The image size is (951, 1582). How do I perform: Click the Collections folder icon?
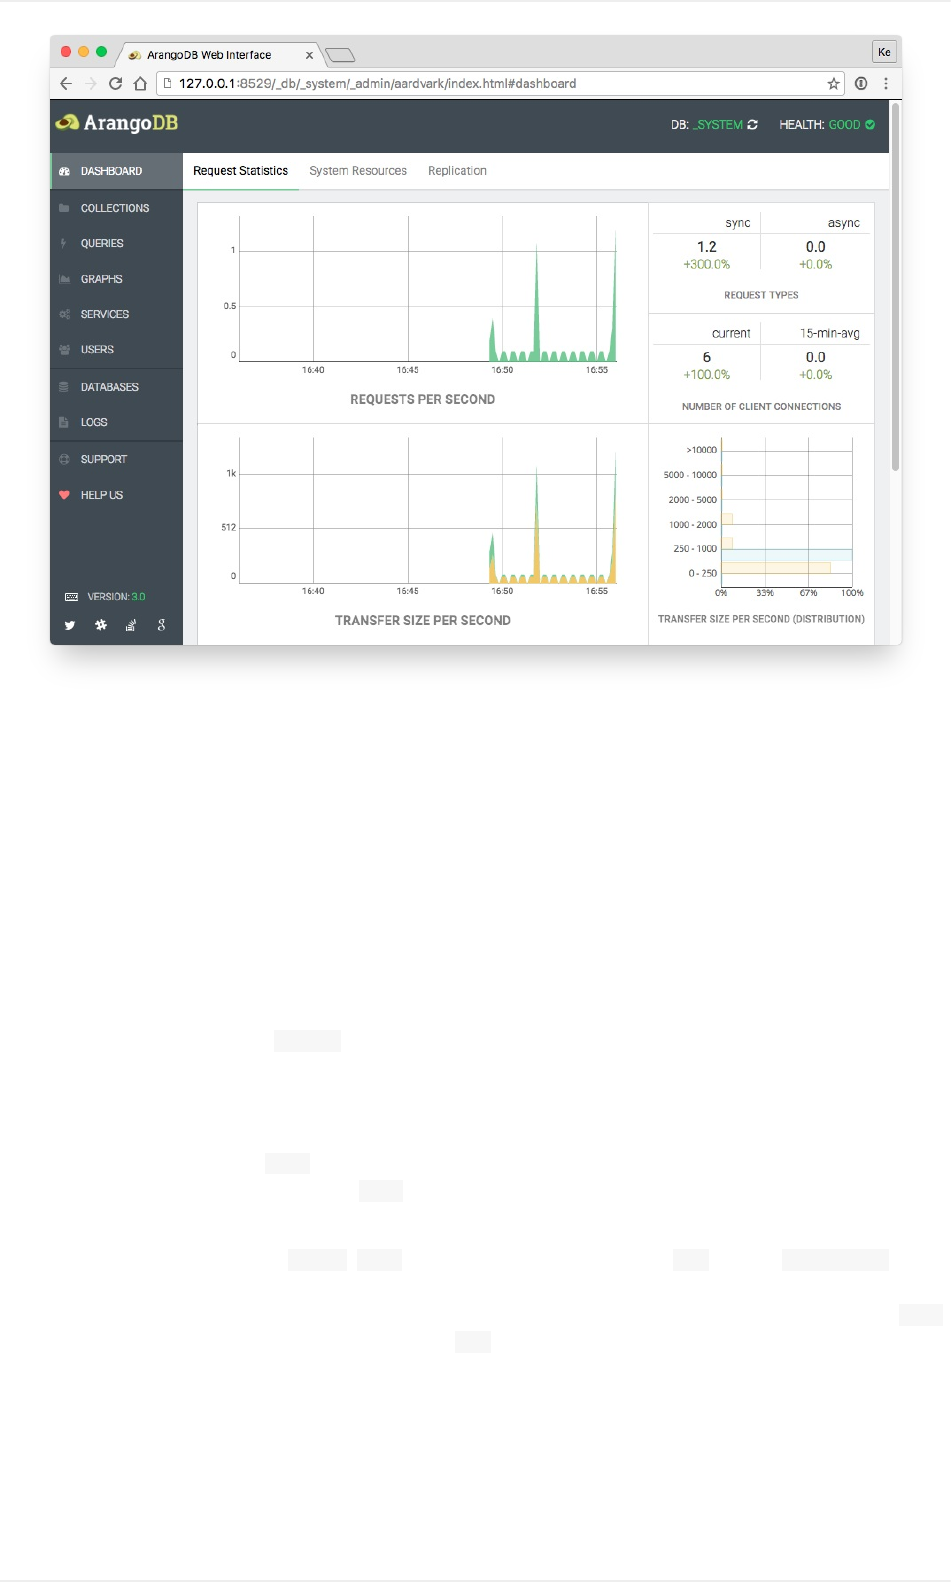click(x=65, y=208)
